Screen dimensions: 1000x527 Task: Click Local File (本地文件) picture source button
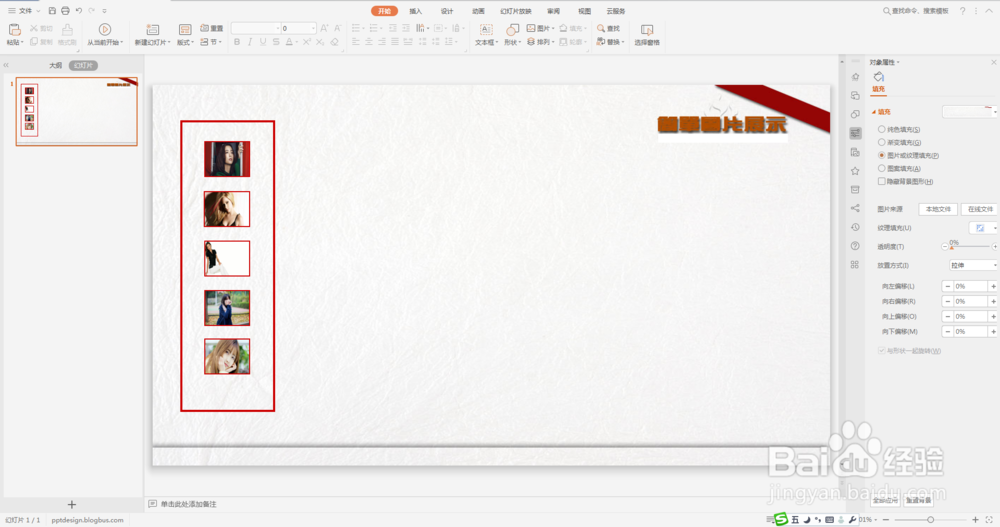click(938, 209)
